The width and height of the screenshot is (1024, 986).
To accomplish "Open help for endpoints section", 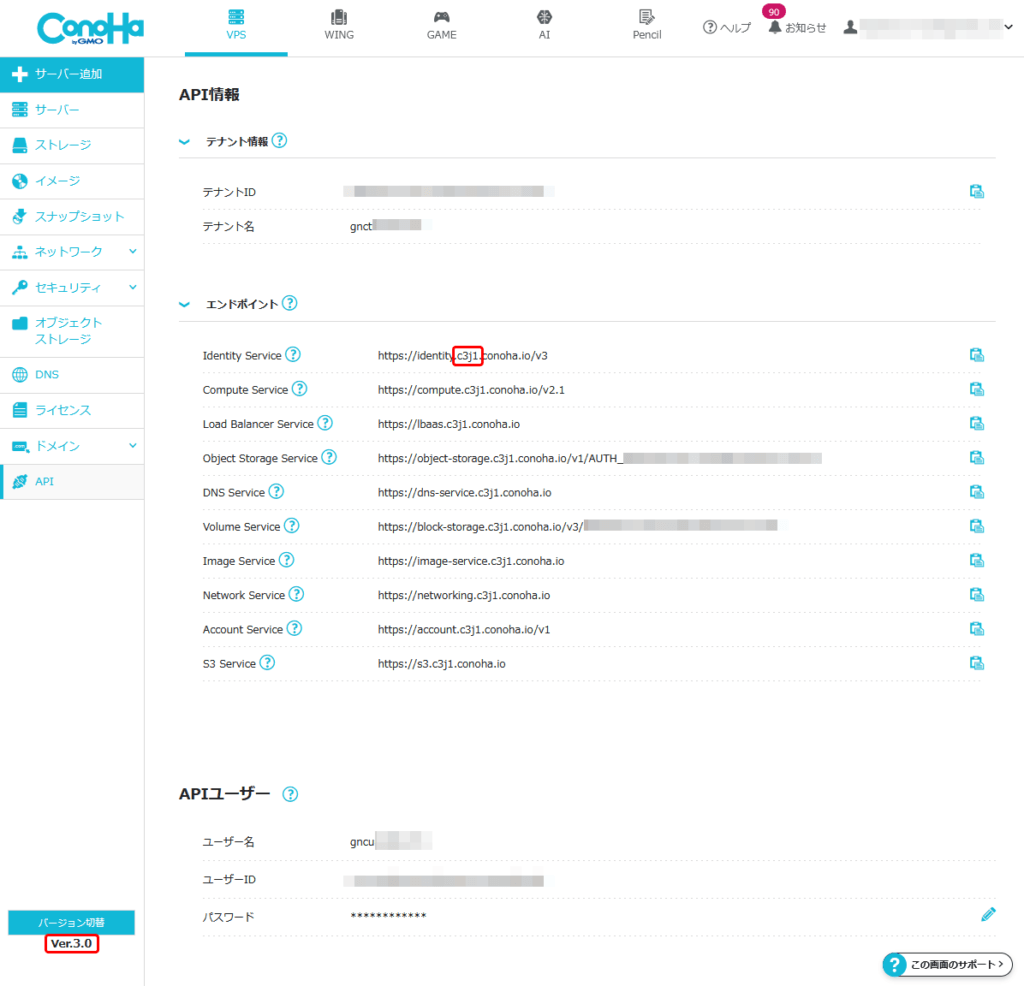I will (x=290, y=303).
